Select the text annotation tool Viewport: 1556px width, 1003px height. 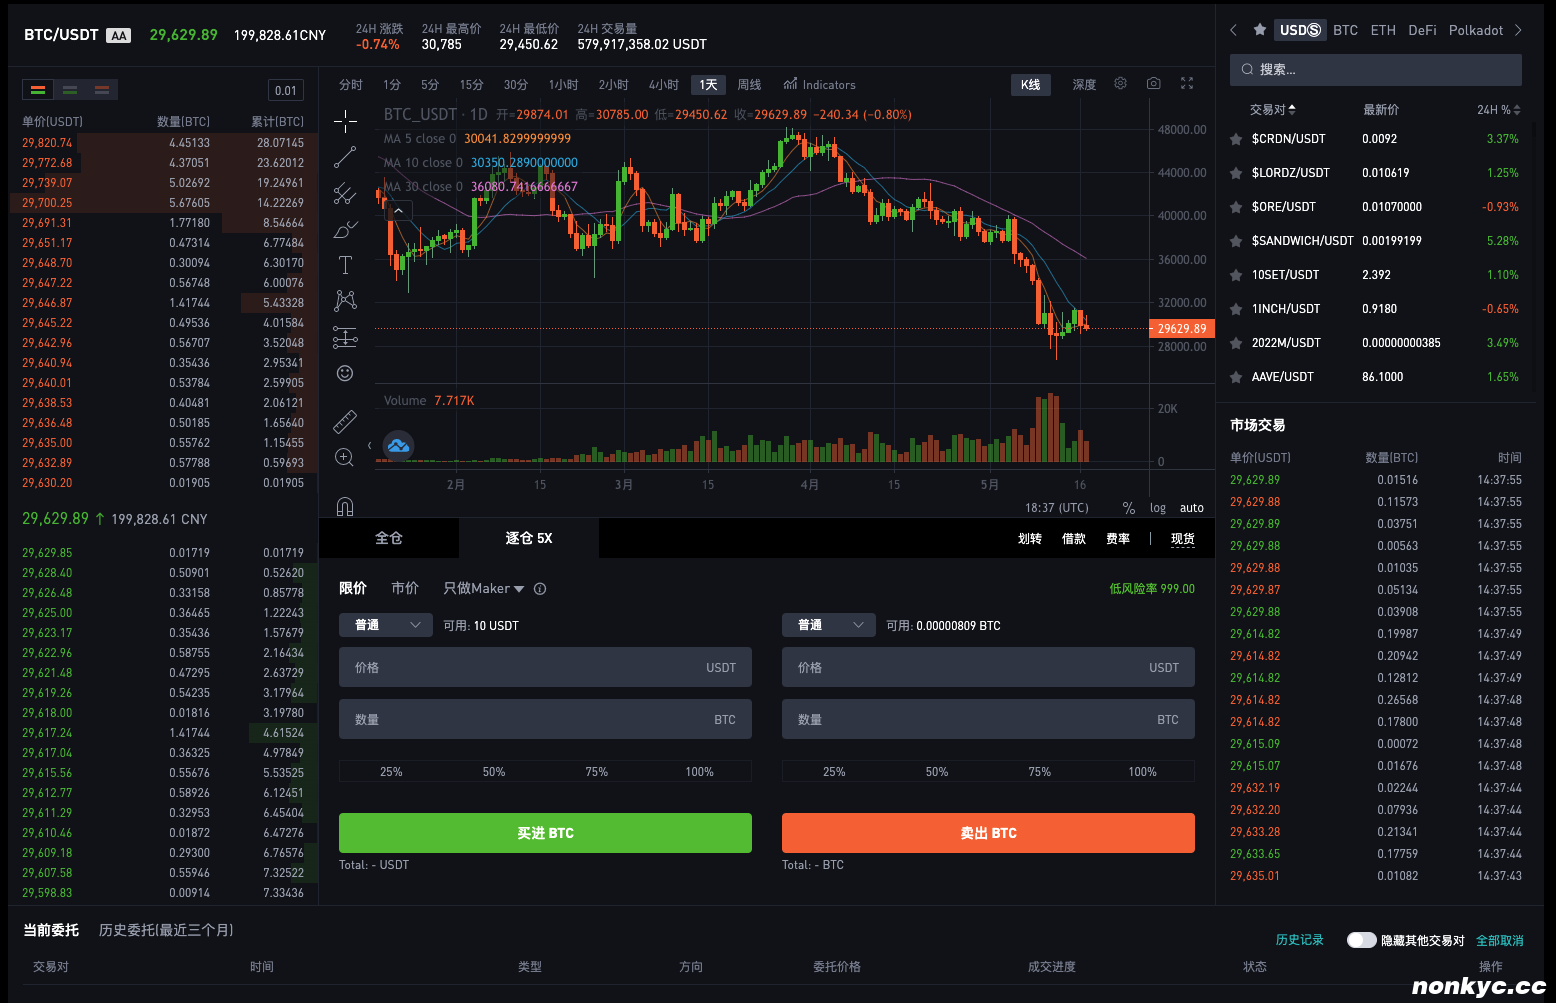pyautogui.click(x=345, y=265)
